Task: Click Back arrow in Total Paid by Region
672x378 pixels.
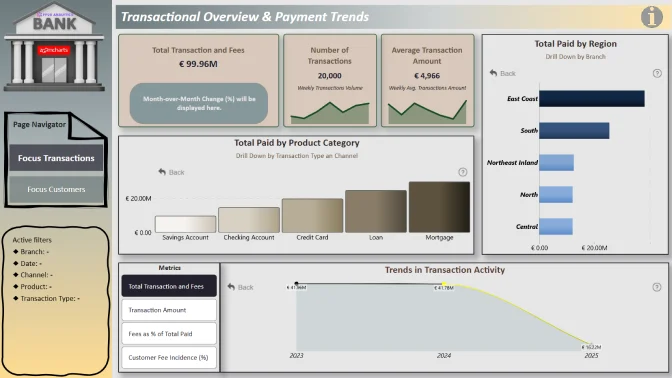Action: tap(502, 73)
